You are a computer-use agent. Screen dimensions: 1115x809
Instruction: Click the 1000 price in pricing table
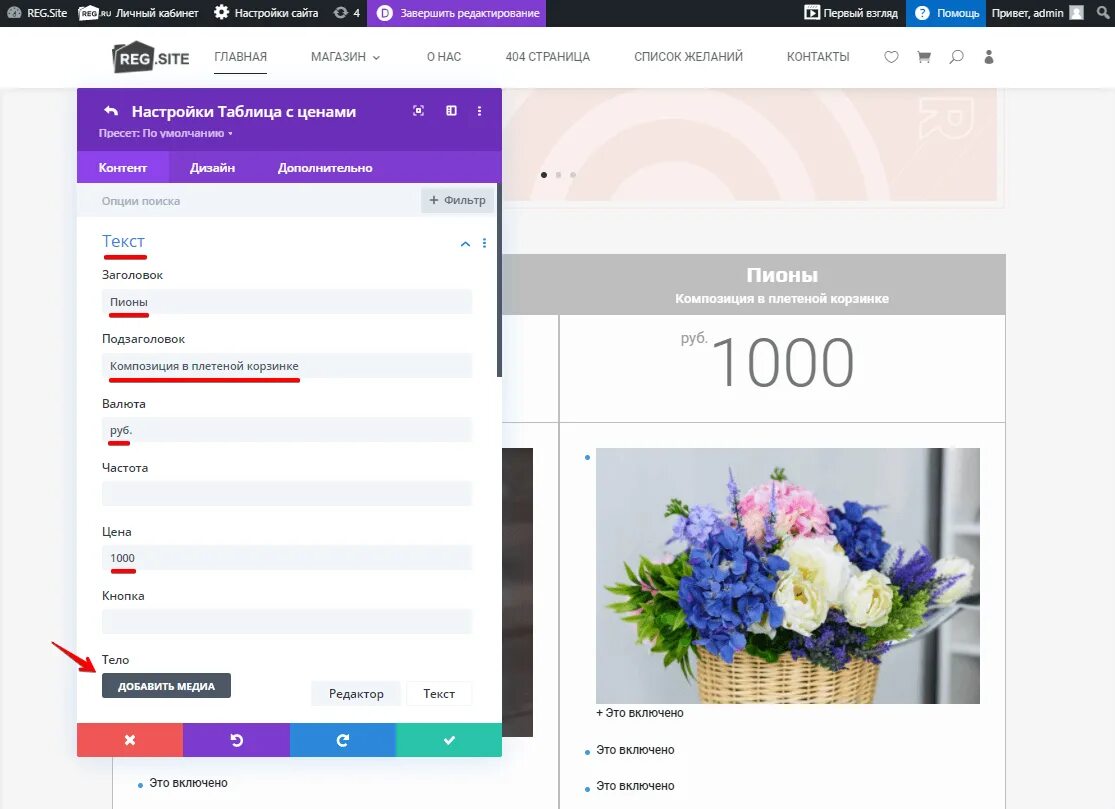coord(782,363)
